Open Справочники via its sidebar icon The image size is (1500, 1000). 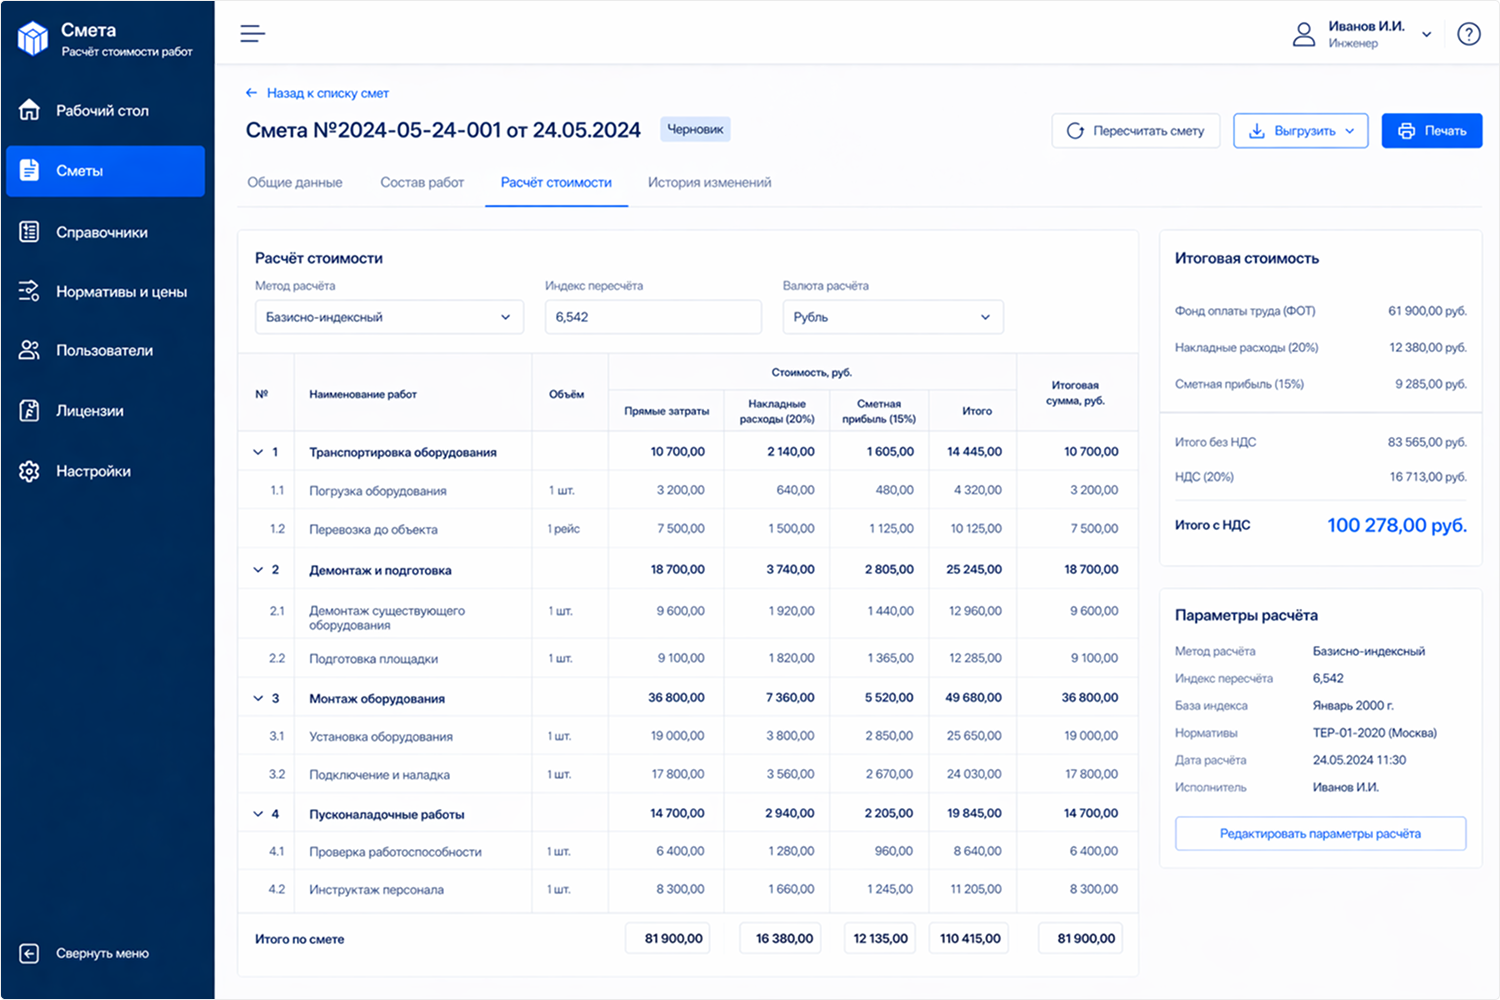(x=30, y=232)
